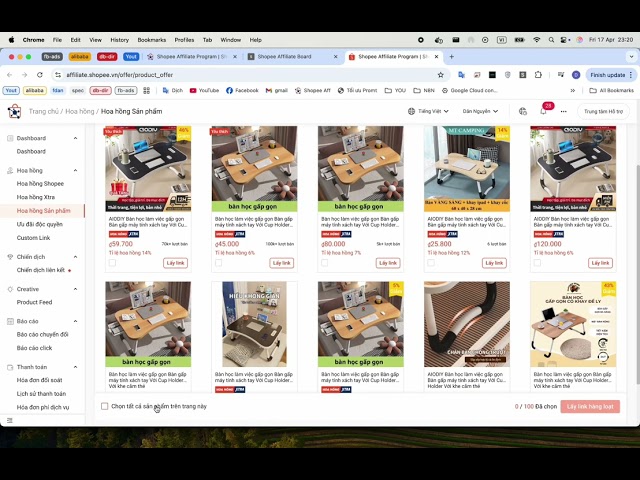Open the three-dots more menu in header
The image size is (640, 480).
(x=564, y=111)
